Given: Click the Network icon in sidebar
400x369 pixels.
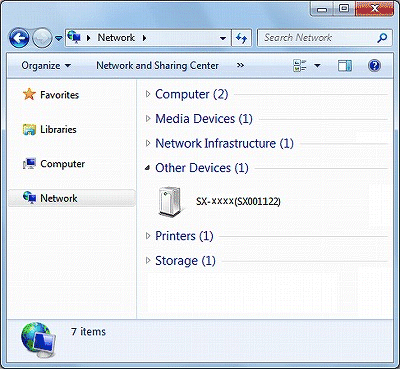Looking at the screenshot, I should [x=29, y=198].
